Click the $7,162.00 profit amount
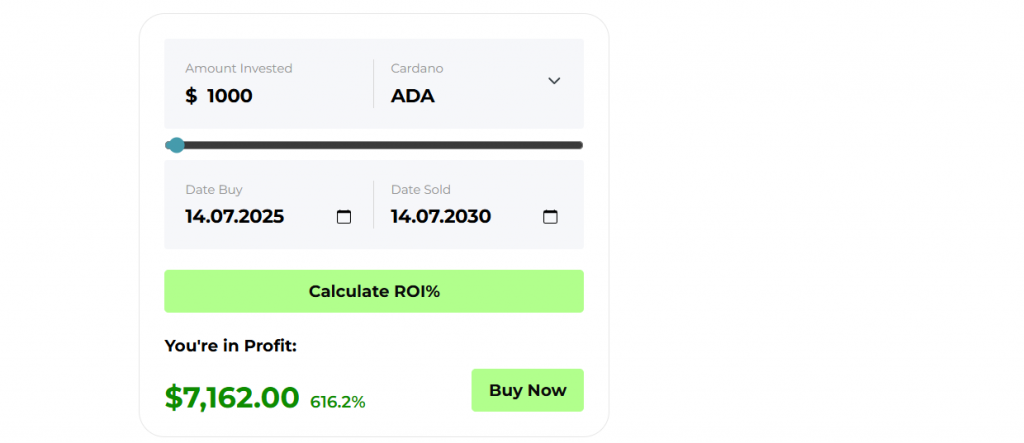 (x=232, y=397)
